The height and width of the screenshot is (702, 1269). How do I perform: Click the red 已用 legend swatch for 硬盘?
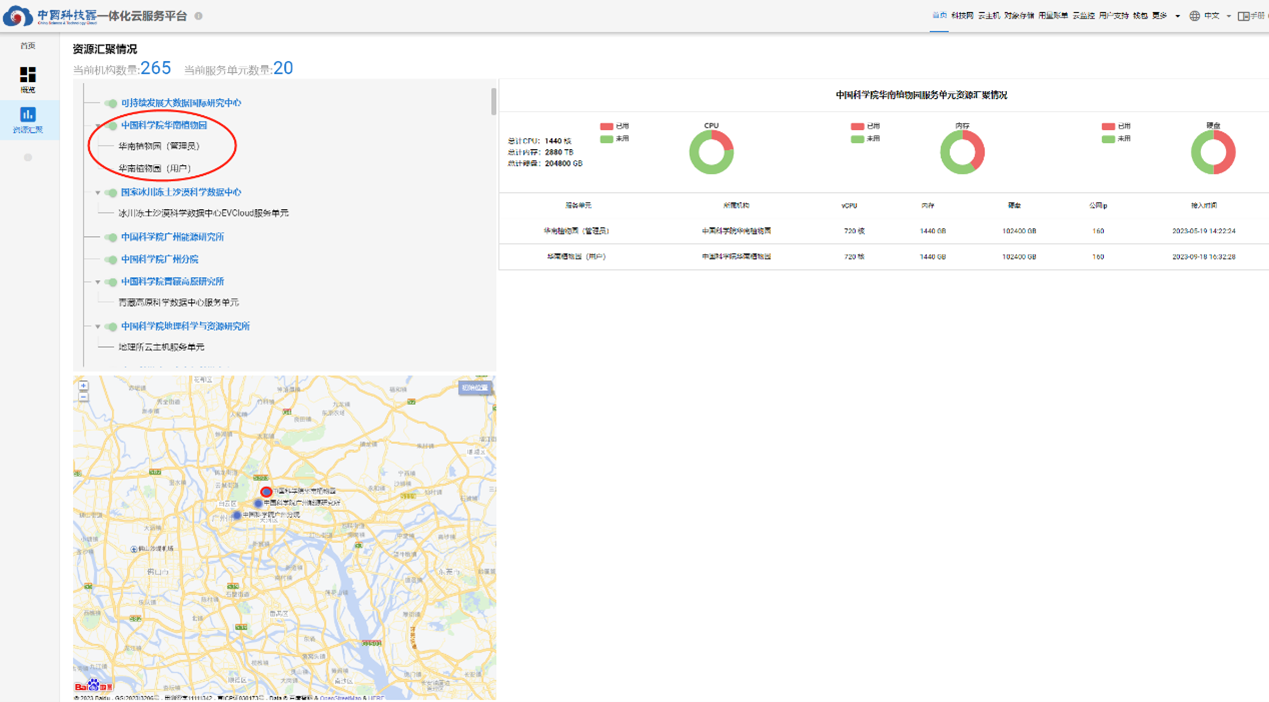(x=1108, y=126)
